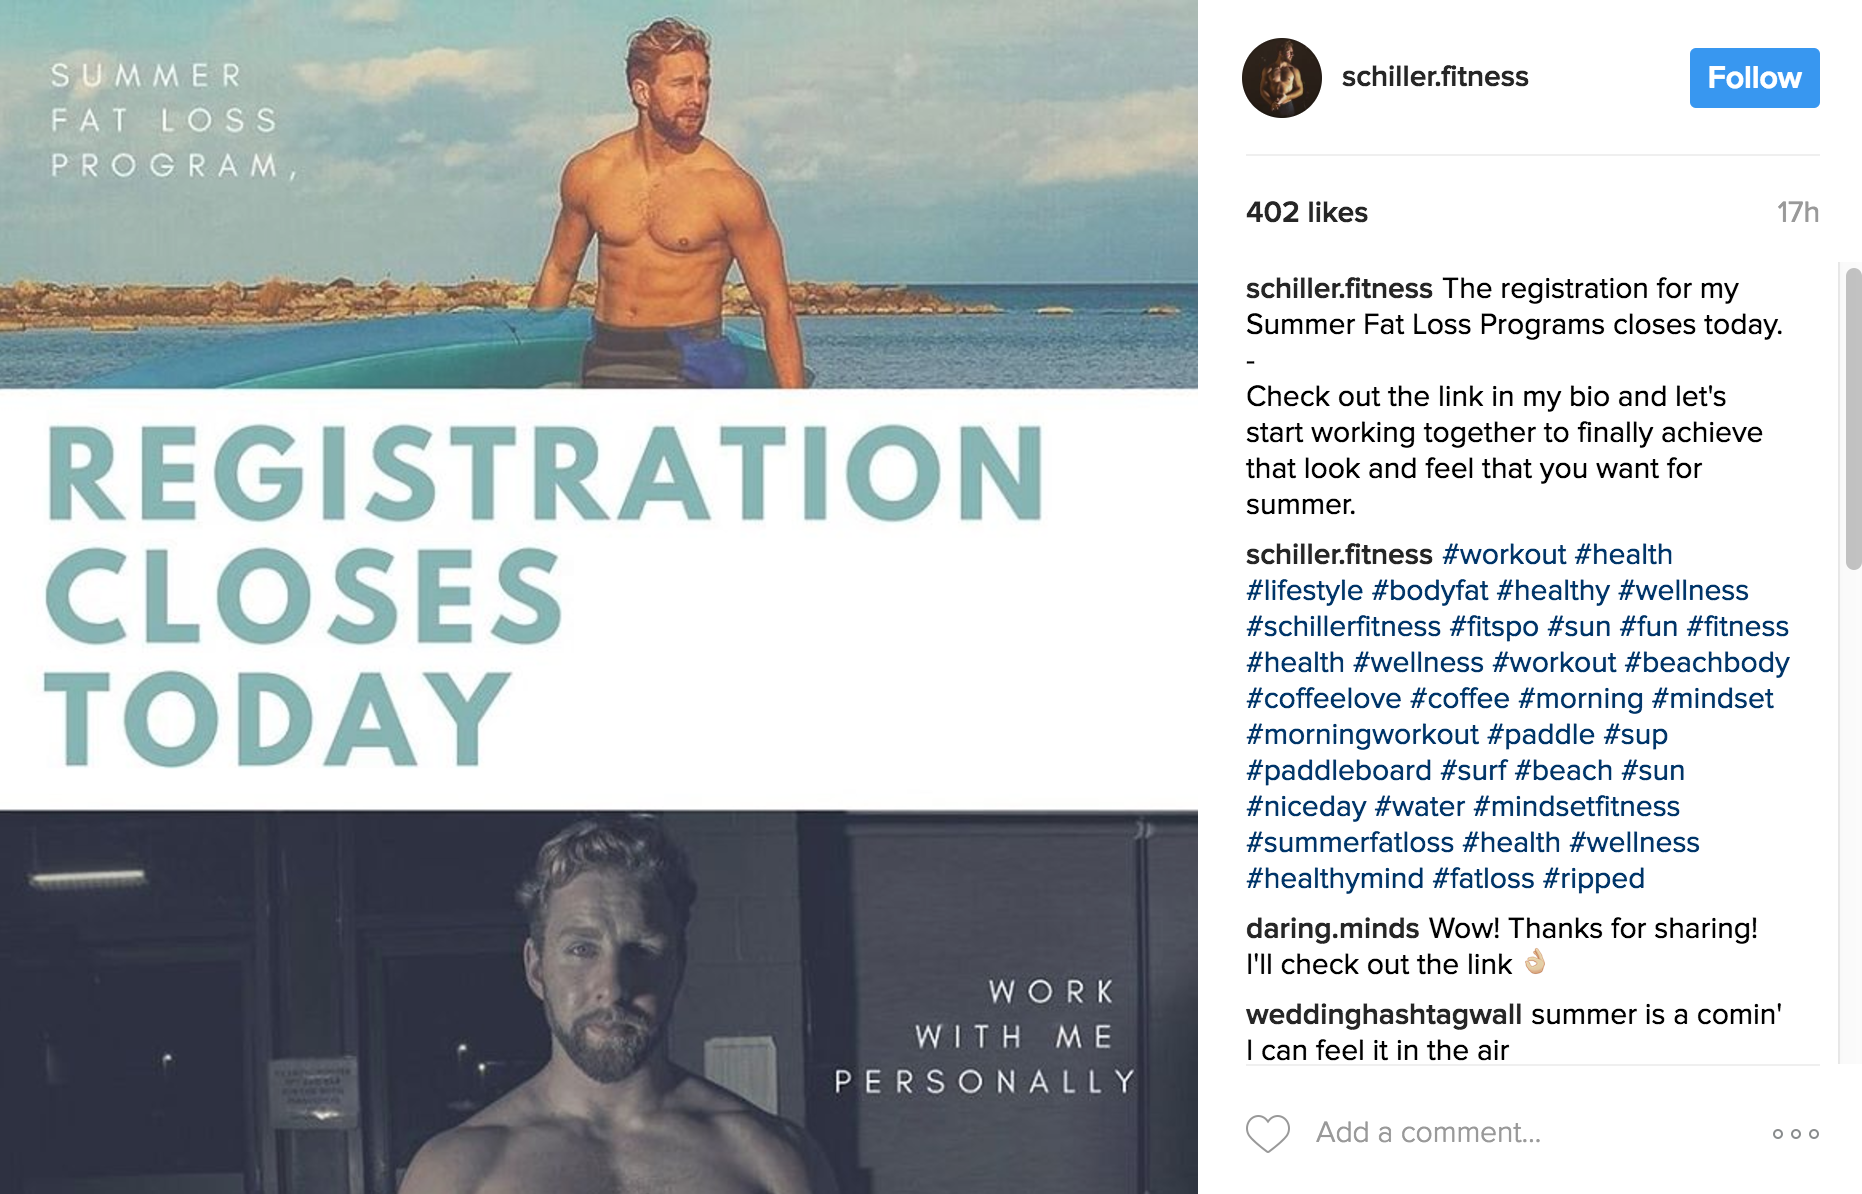The image size is (1862, 1194).
Task: Open schiller.fitness username in header
Action: (1434, 77)
